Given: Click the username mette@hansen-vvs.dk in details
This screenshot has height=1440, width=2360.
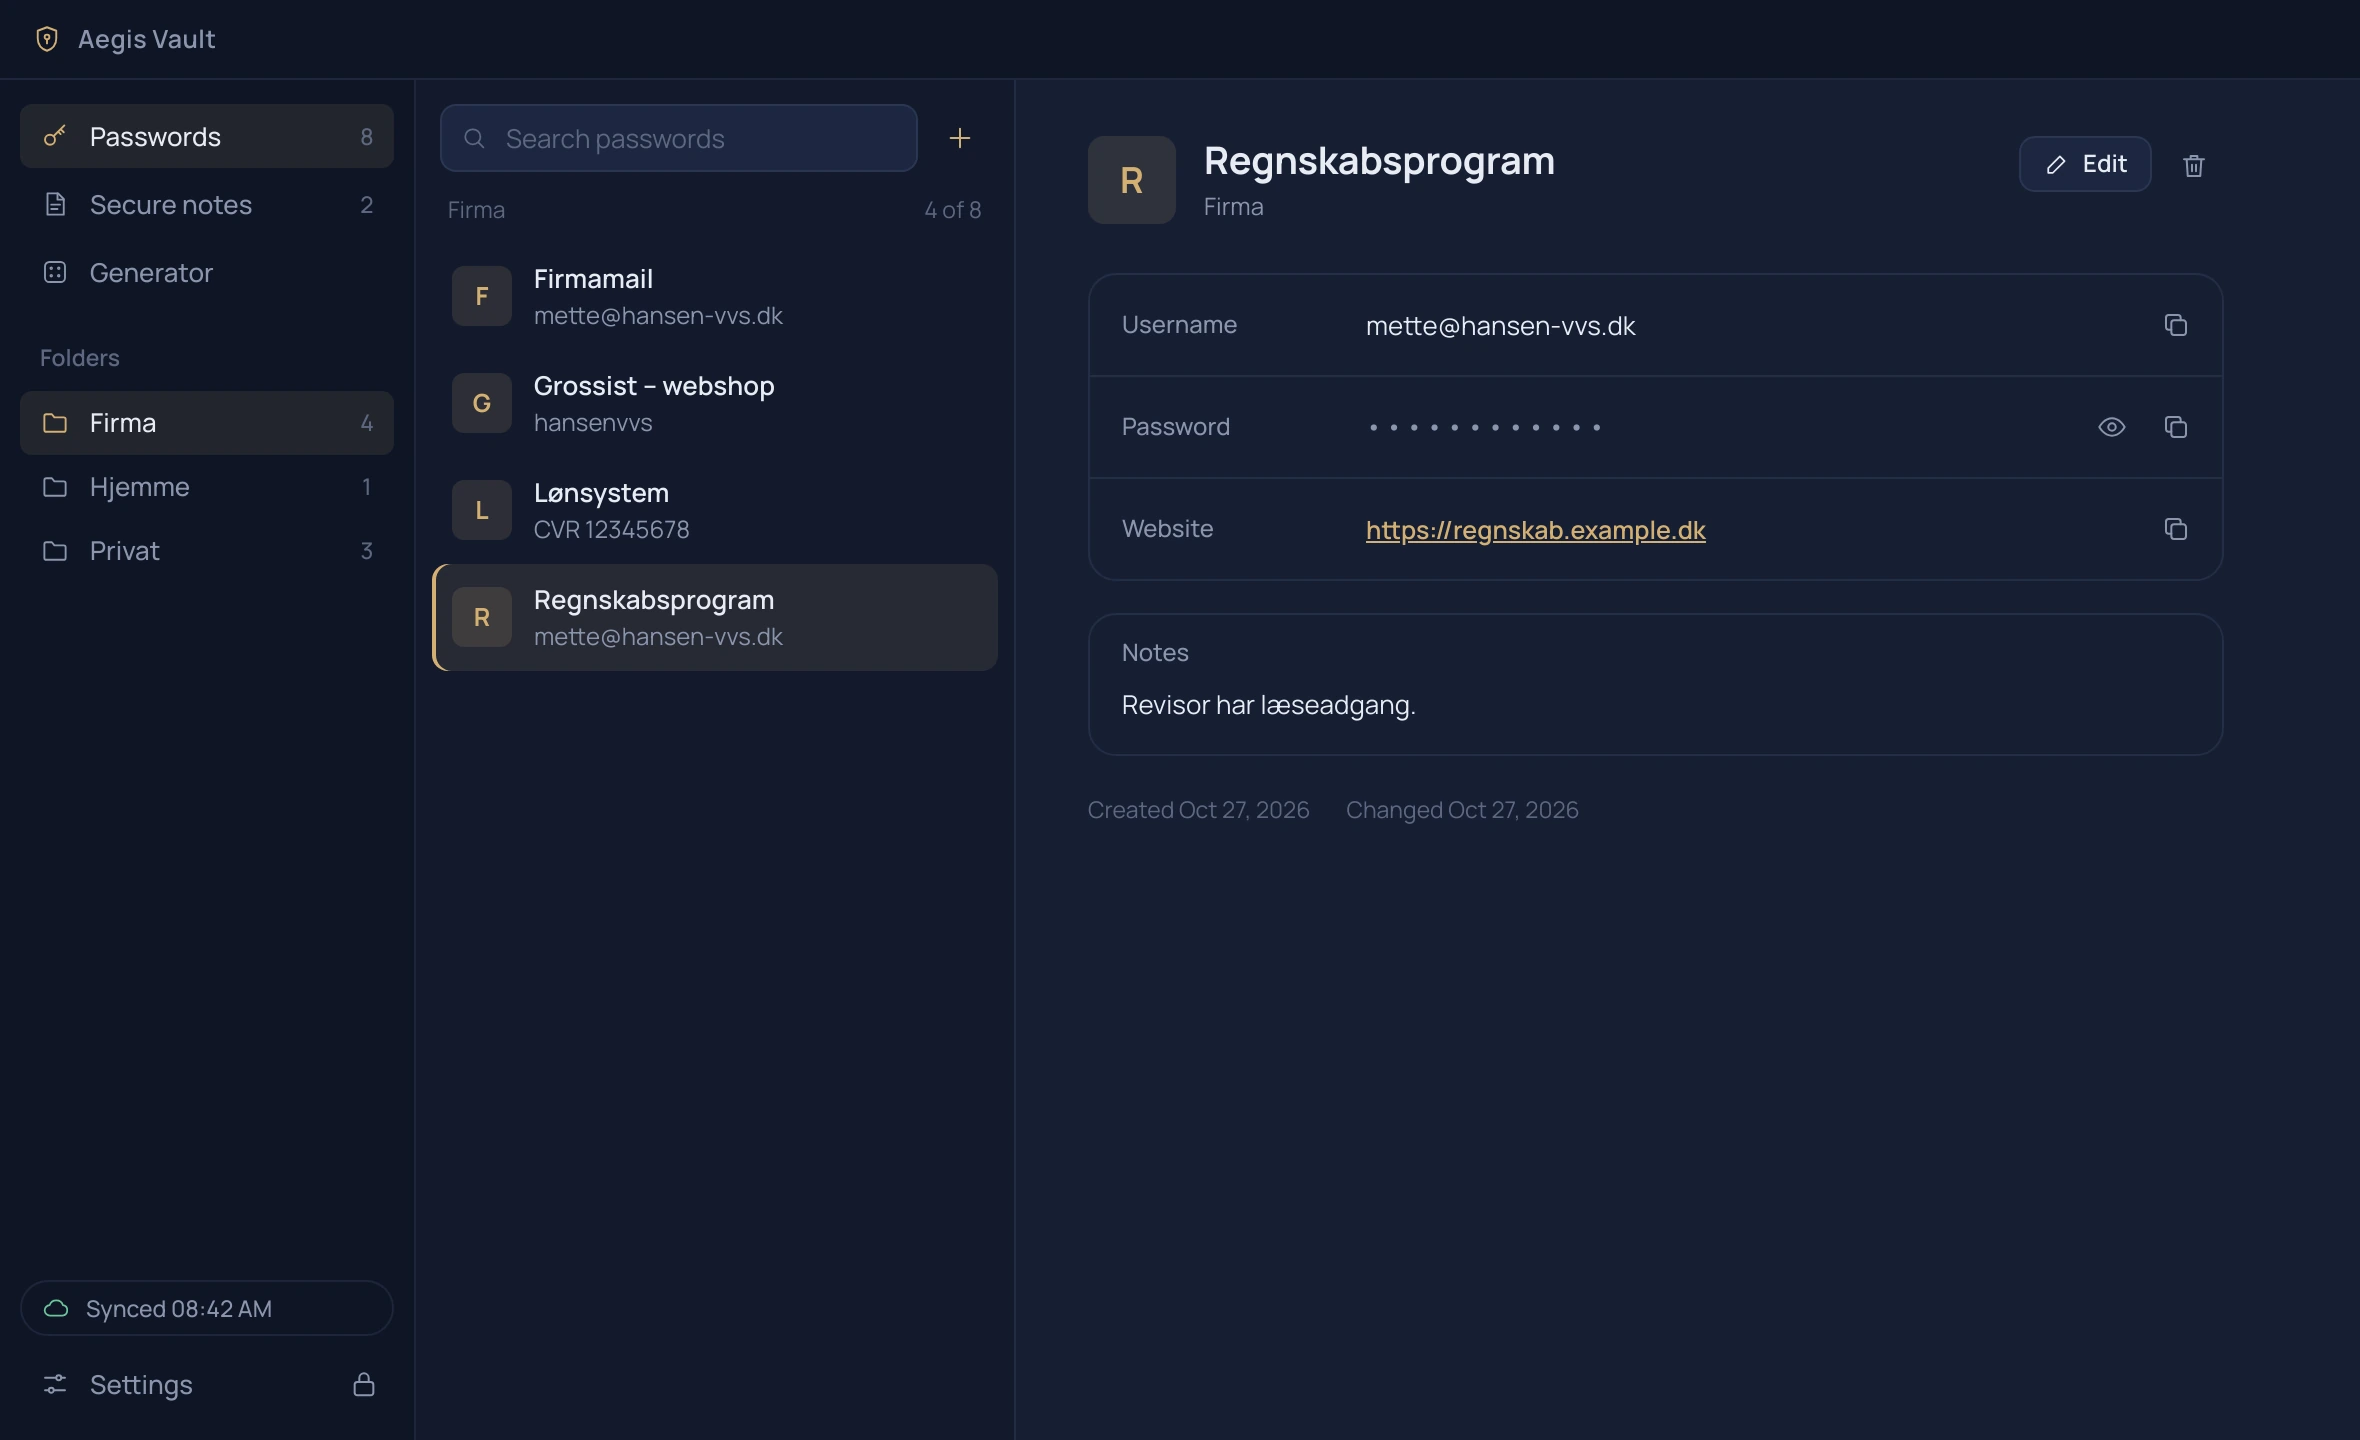Looking at the screenshot, I should (1500, 326).
